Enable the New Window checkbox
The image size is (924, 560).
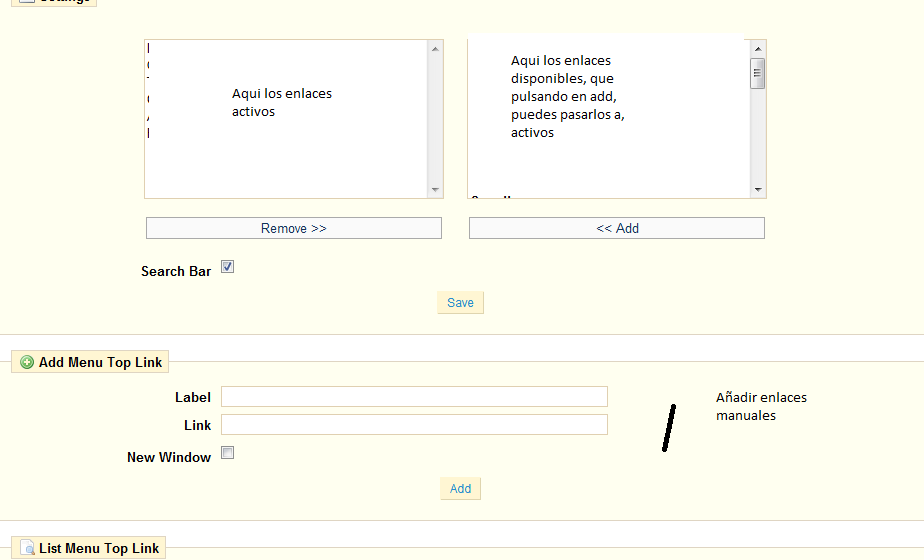tap(227, 453)
